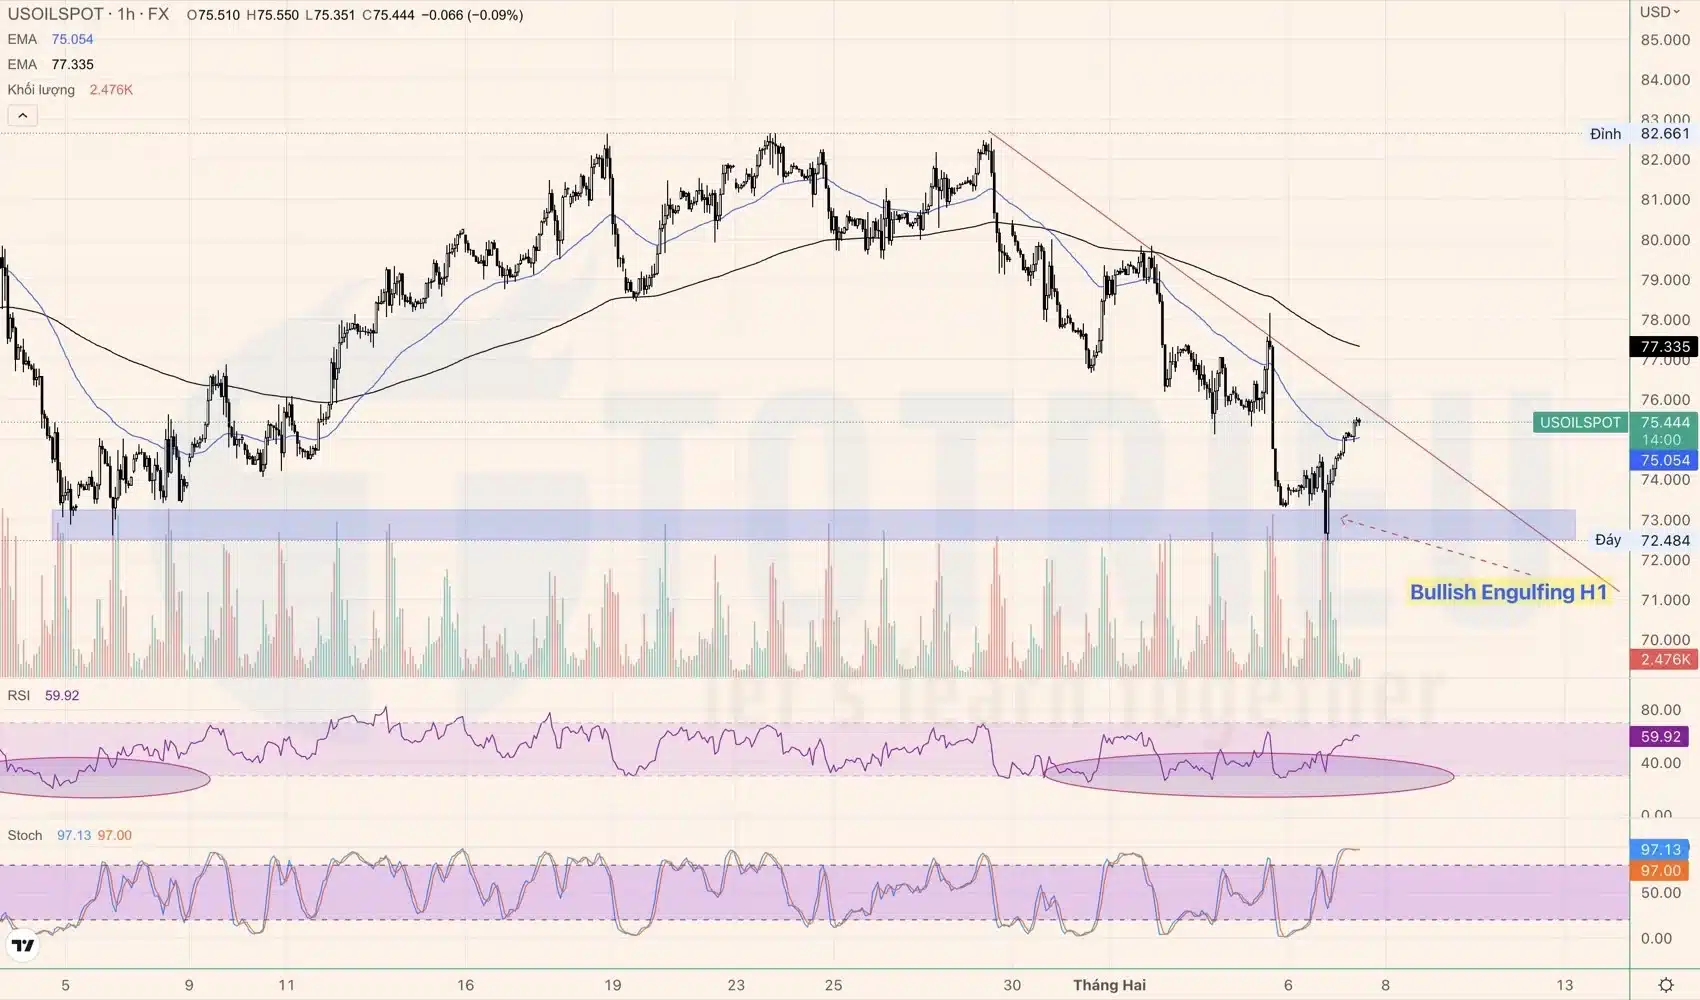Click the TradingView logo watermark
This screenshot has height=1000, width=1700.
(24, 943)
